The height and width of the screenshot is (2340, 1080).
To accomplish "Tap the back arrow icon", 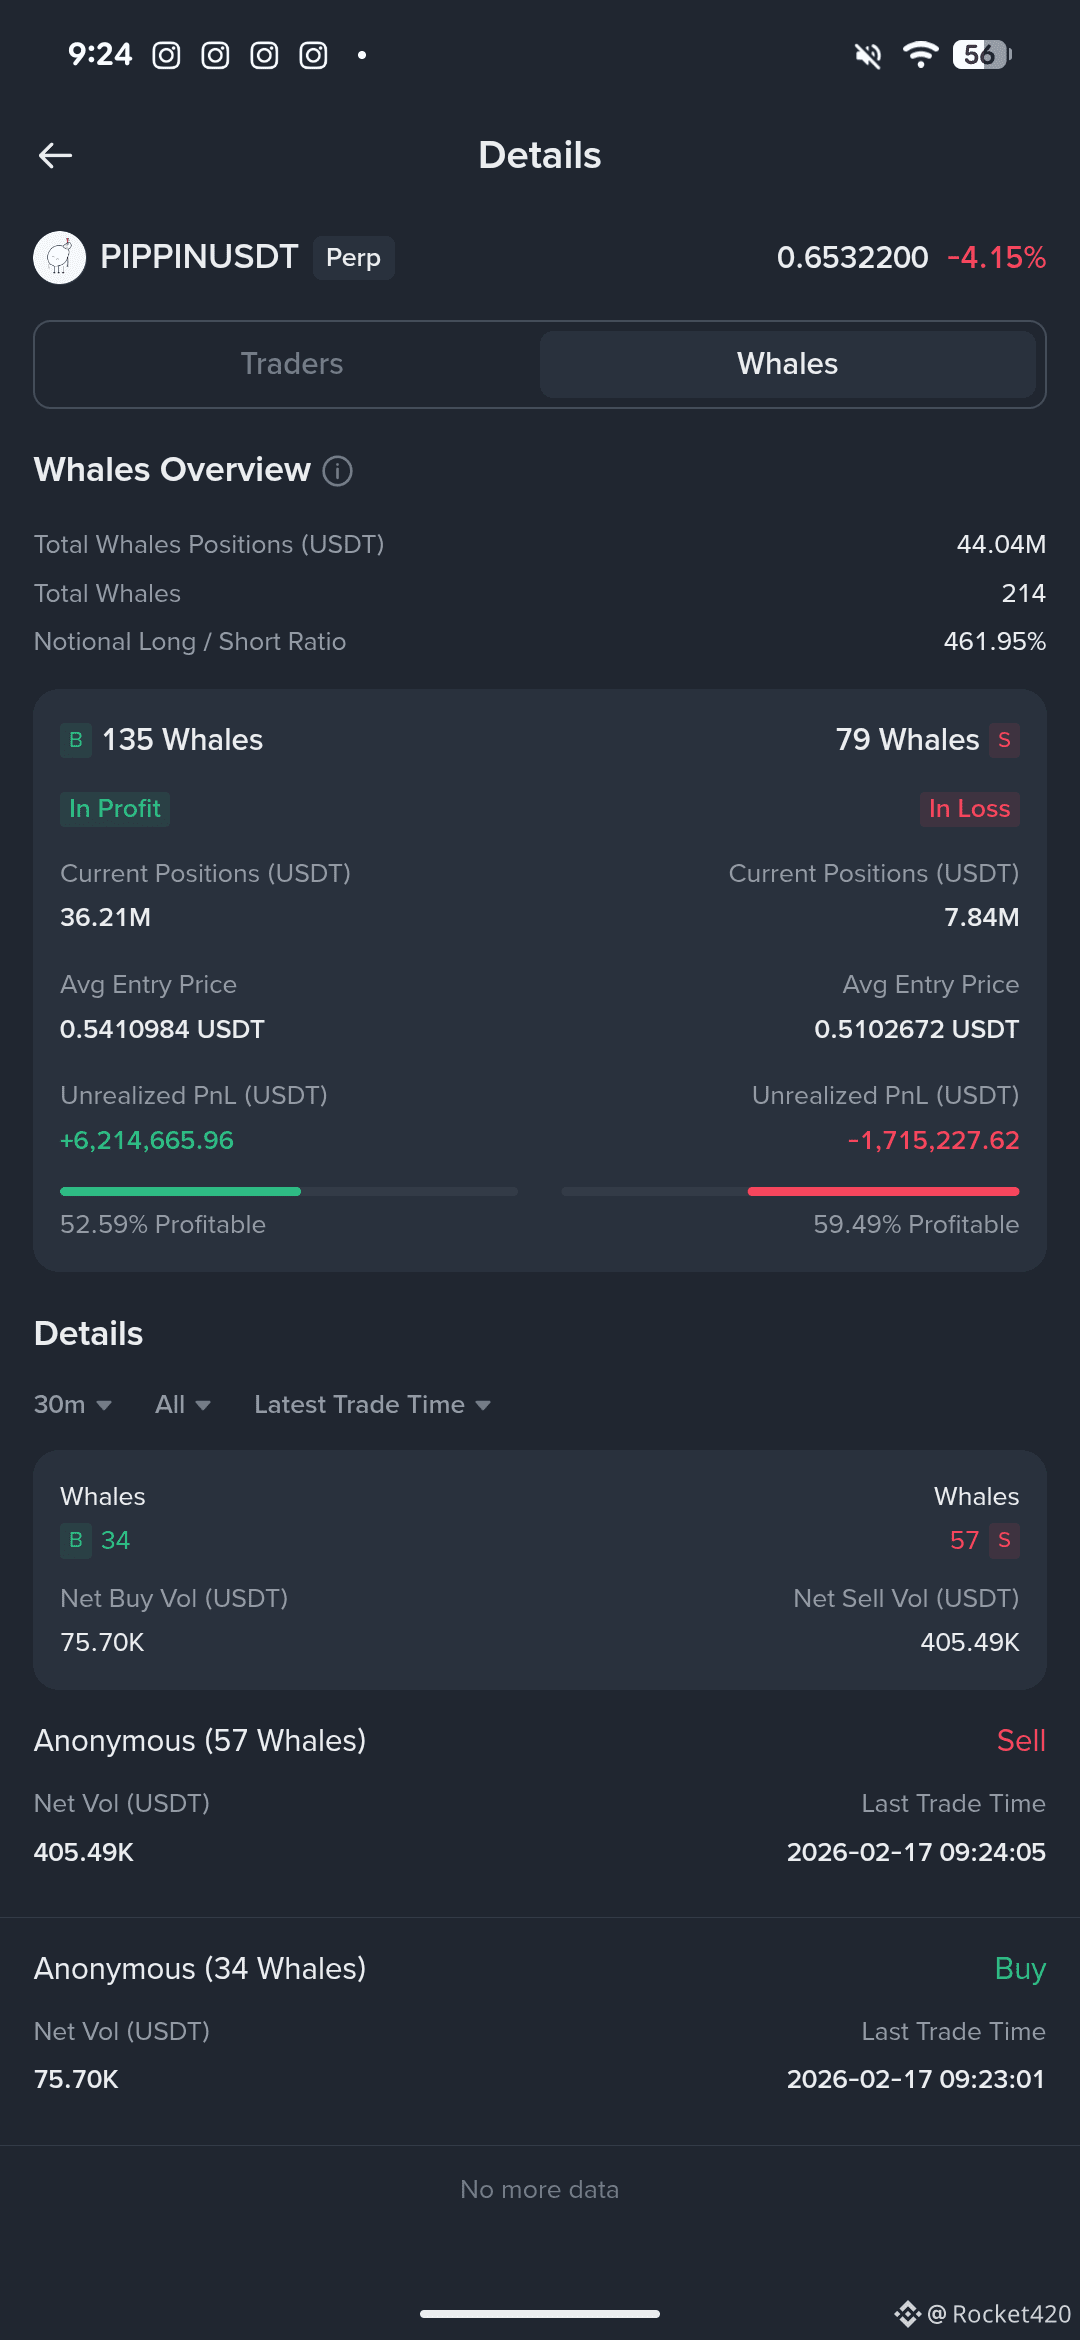I will click(55, 155).
